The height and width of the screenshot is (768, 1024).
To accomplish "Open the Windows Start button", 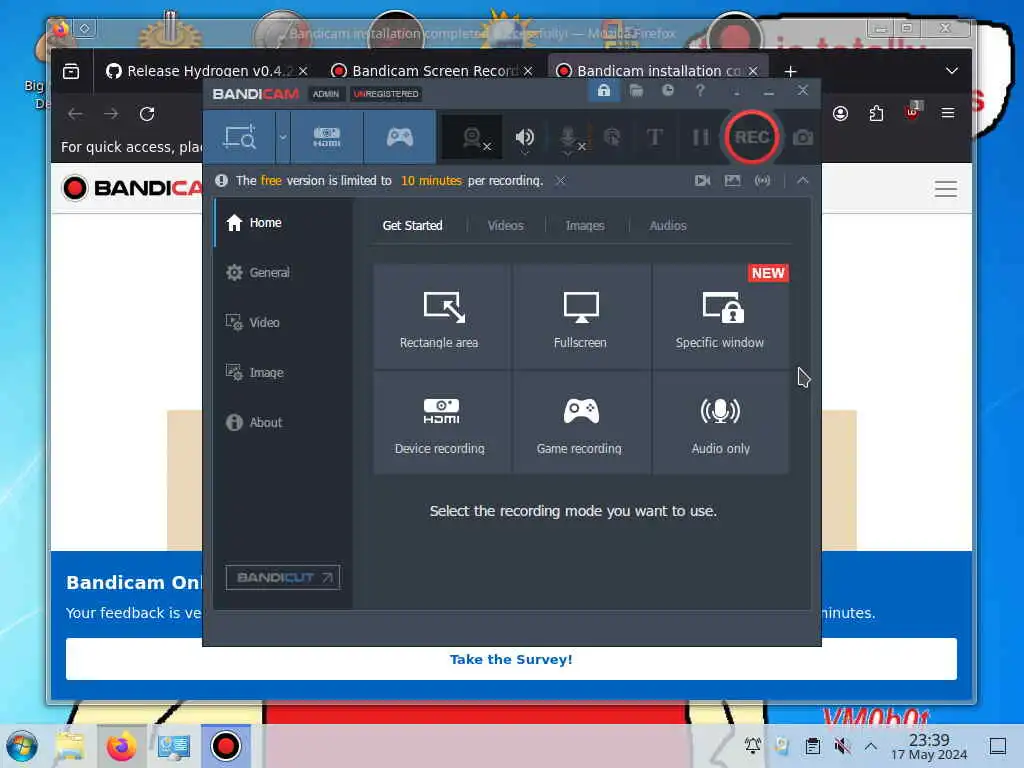I will 22,746.
